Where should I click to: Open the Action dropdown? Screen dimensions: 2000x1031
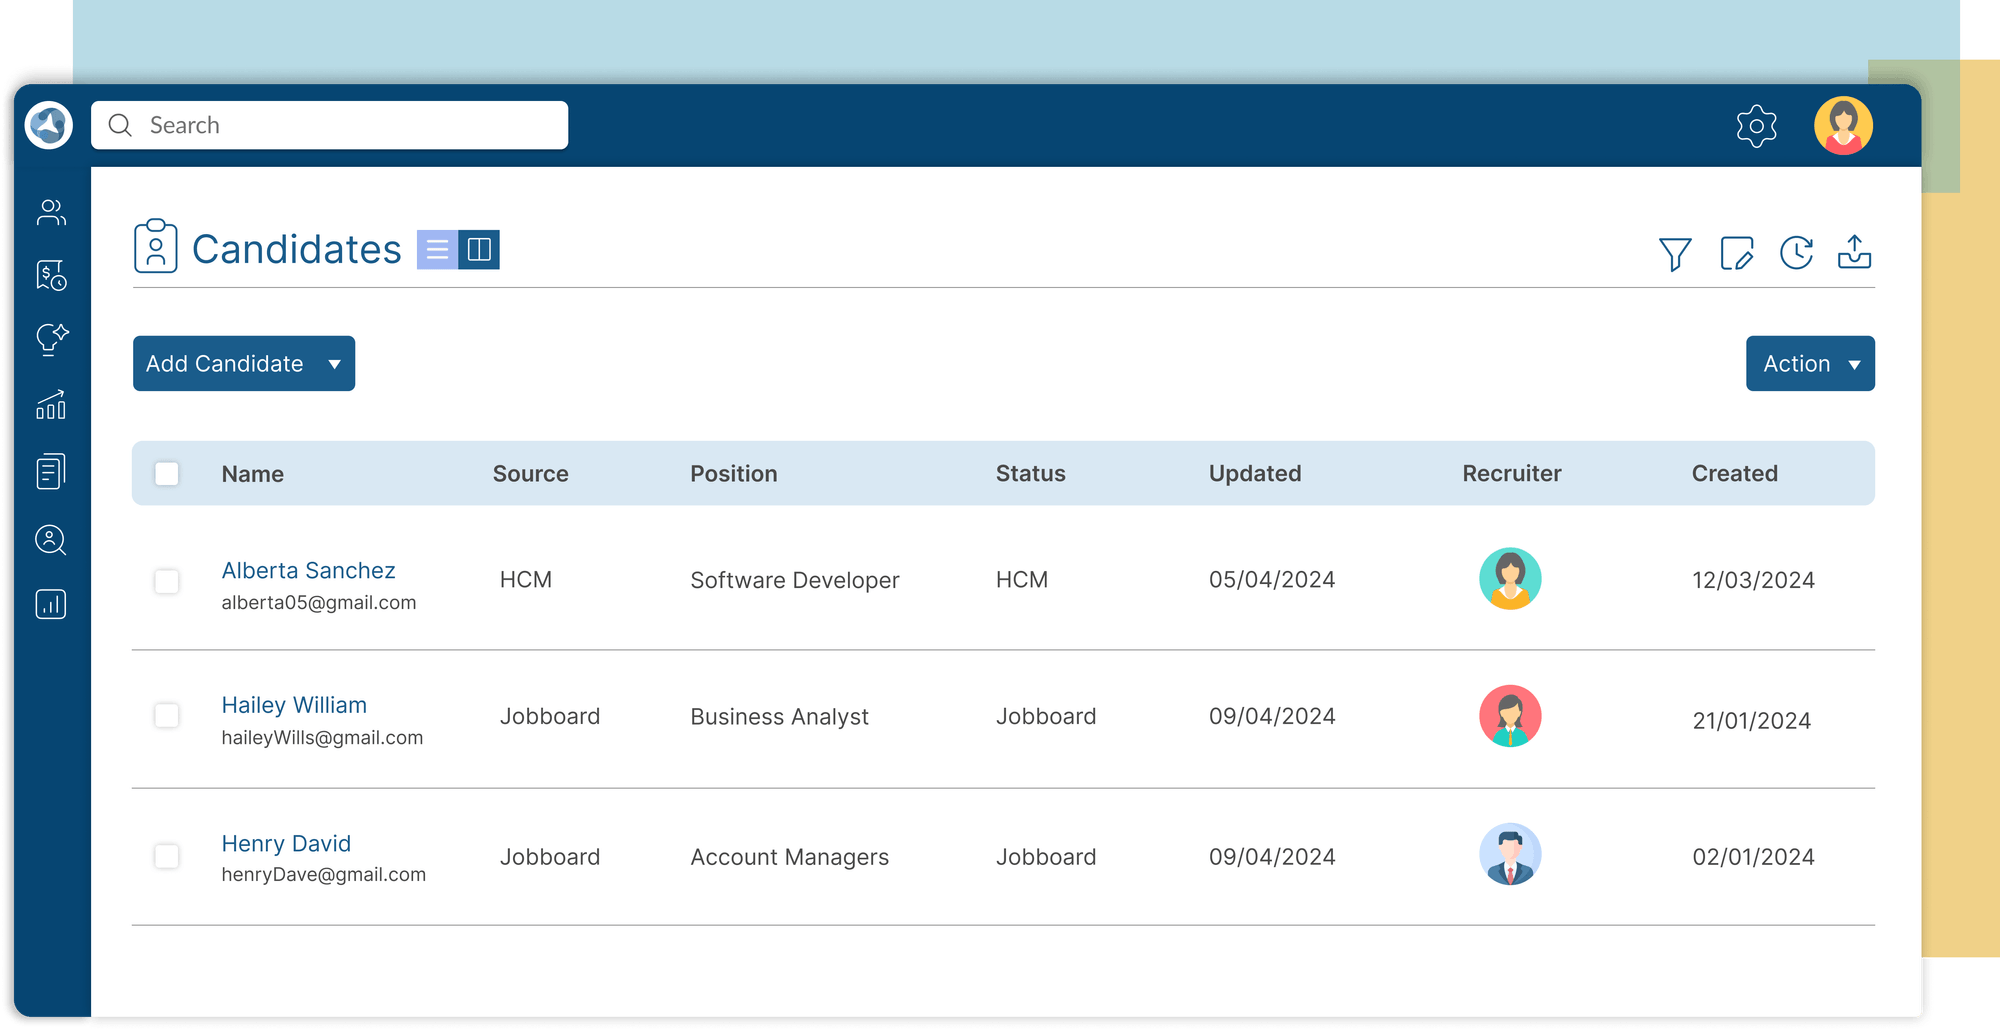point(1810,363)
